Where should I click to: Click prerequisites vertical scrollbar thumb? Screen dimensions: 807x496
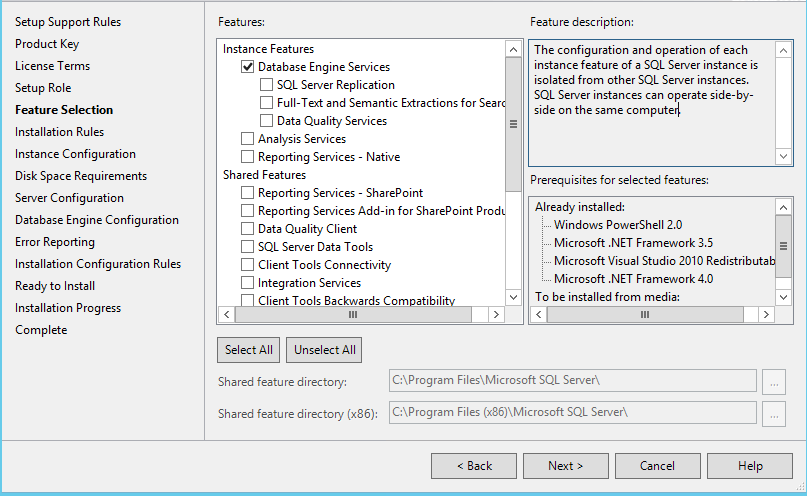pos(783,246)
